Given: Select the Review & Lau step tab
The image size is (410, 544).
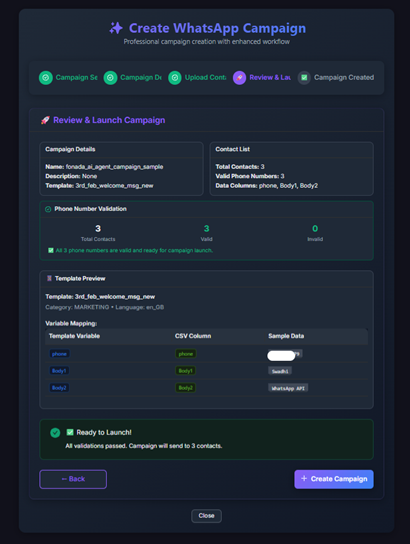Looking at the screenshot, I should [x=262, y=78].
